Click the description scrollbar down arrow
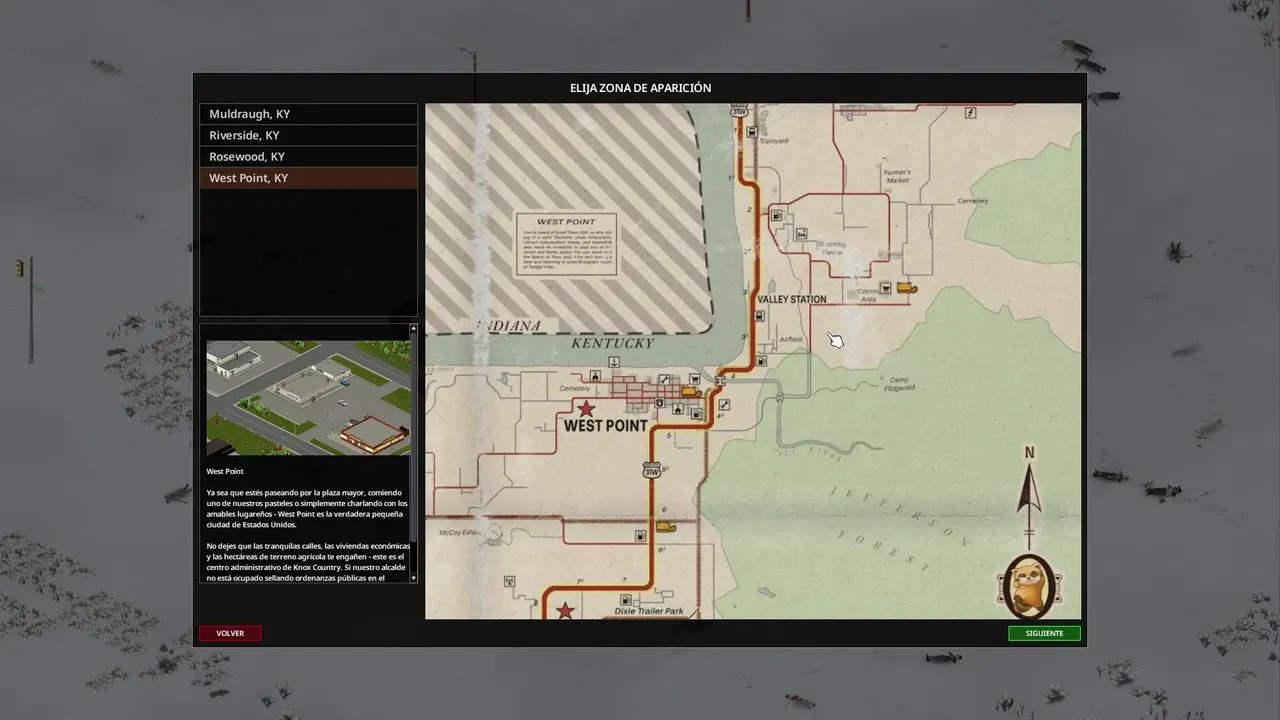The image size is (1280, 720). 413,578
